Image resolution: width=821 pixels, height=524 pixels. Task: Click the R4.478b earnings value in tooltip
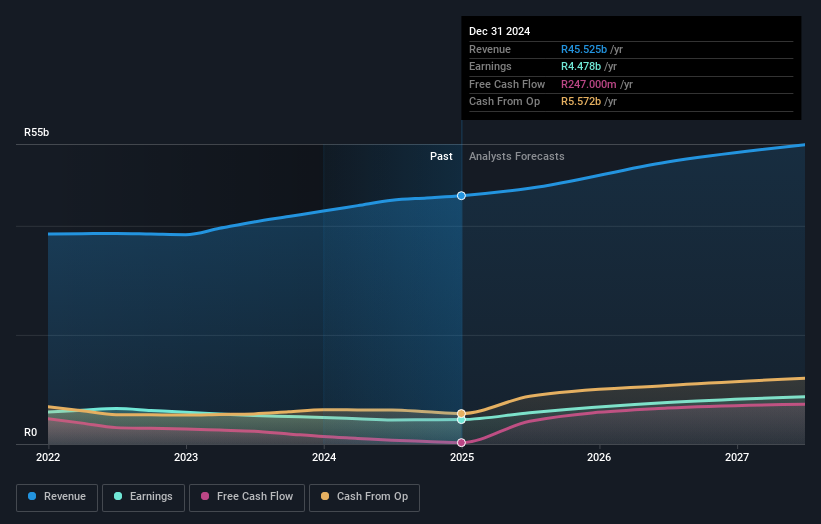coord(581,66)
